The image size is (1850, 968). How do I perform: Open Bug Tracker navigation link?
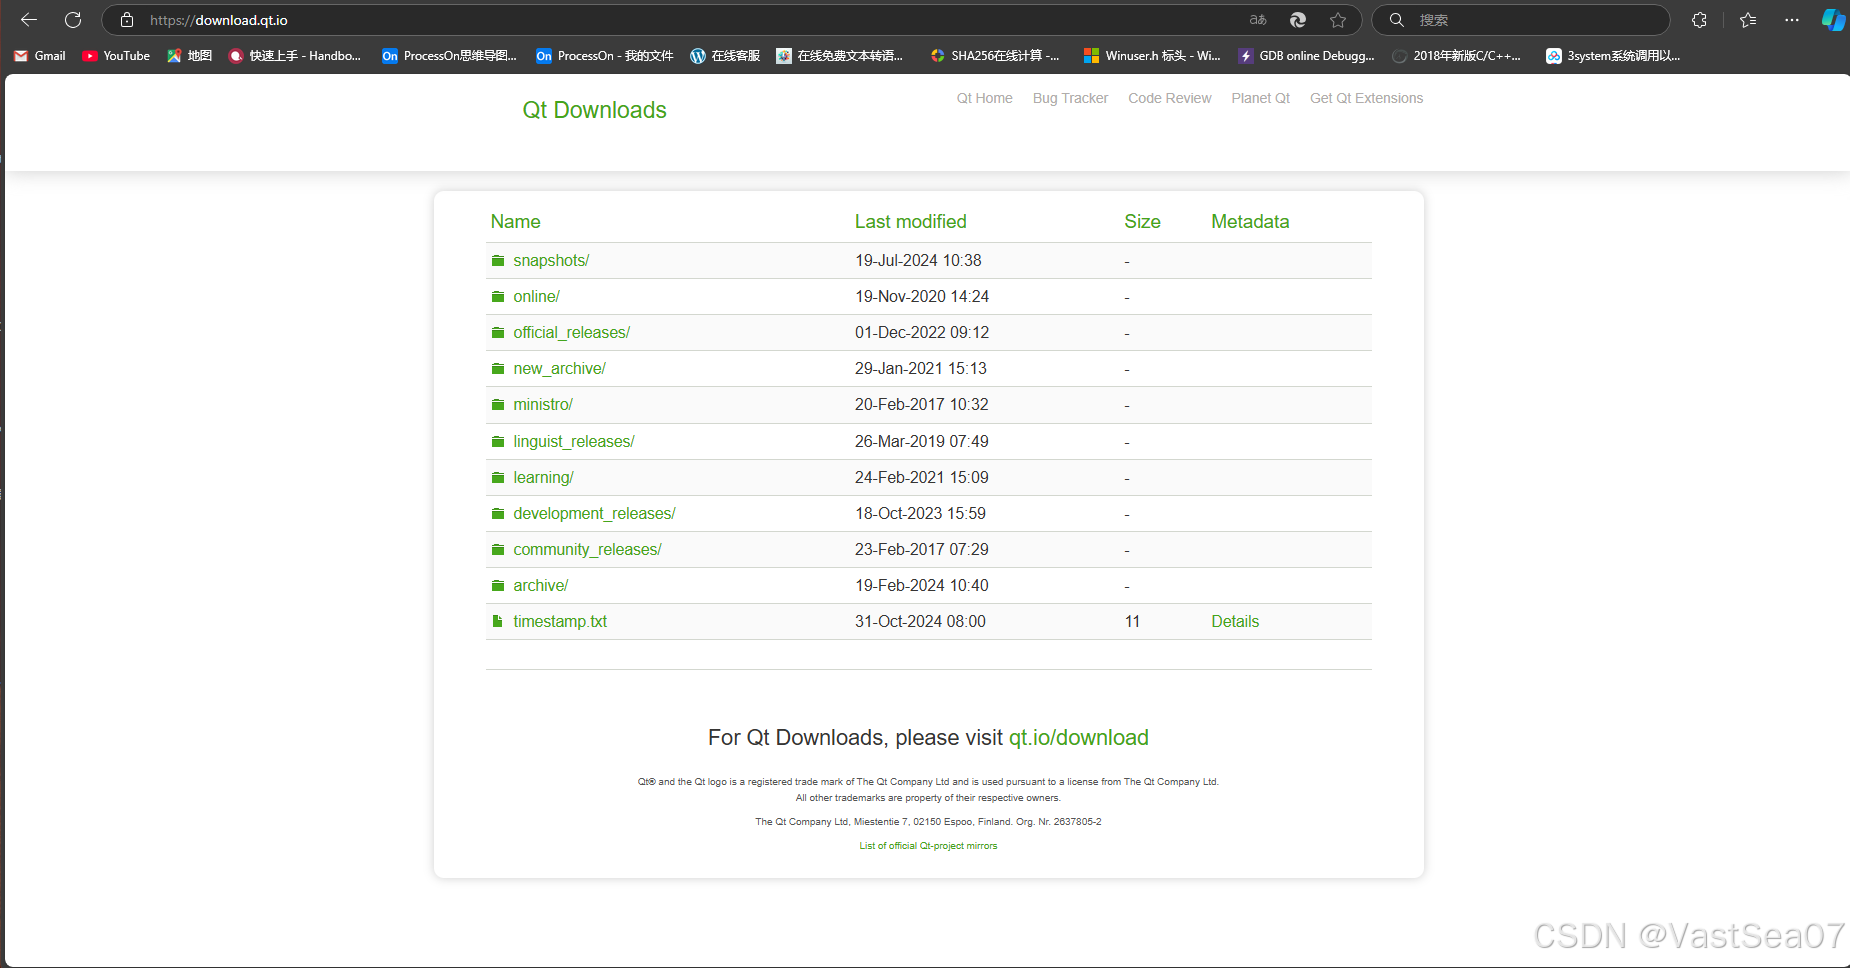coord(1070,98)
